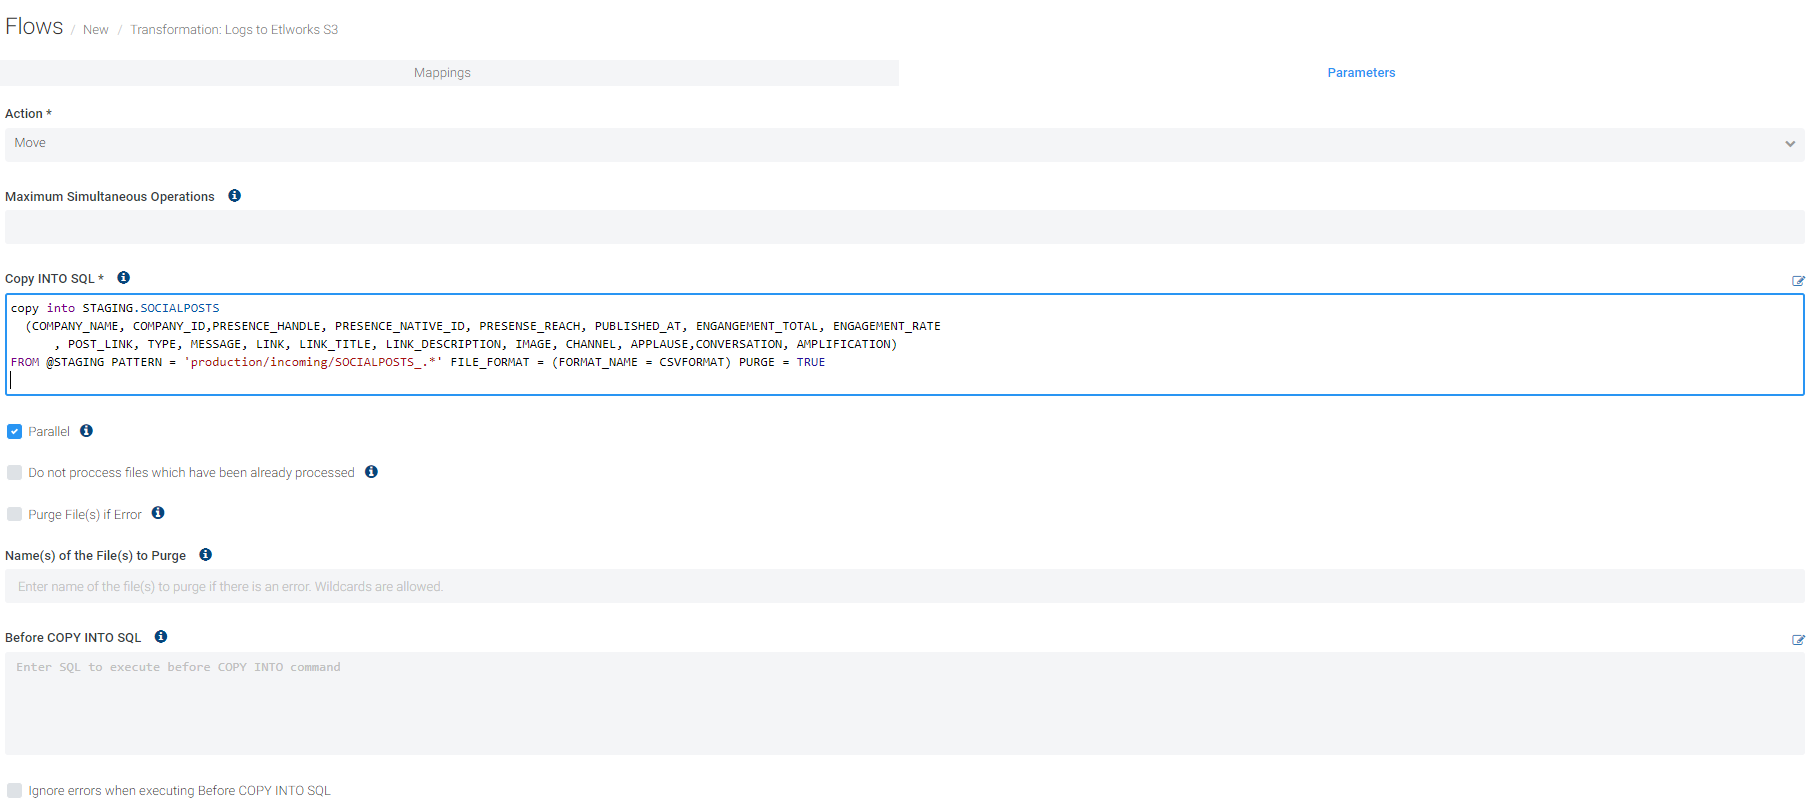Viewport: 1815px width, 805px height.
Task: Open expanded editor for Copy INTO SQL
Action: coord(1798,281)
